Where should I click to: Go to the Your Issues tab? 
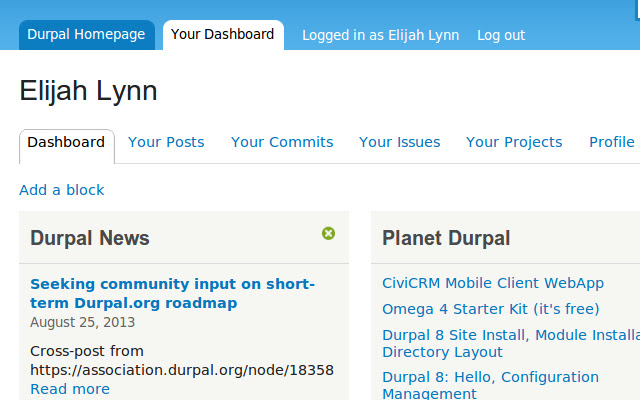[x=400, y=142]
